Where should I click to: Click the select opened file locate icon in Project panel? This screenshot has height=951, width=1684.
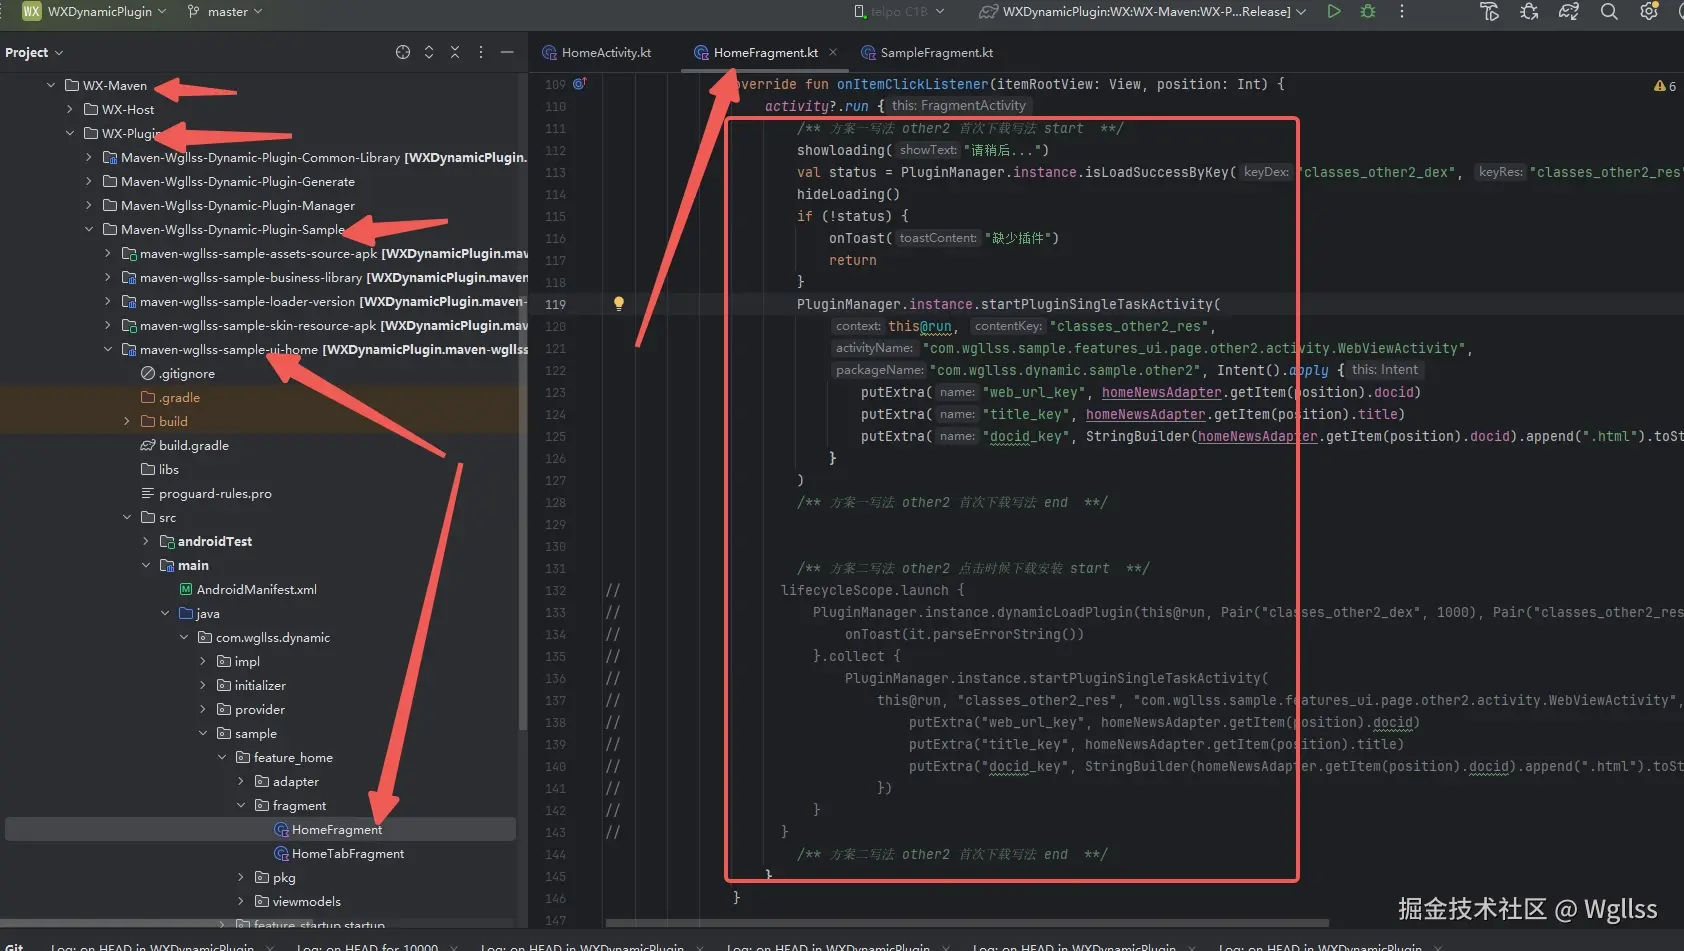403,52
